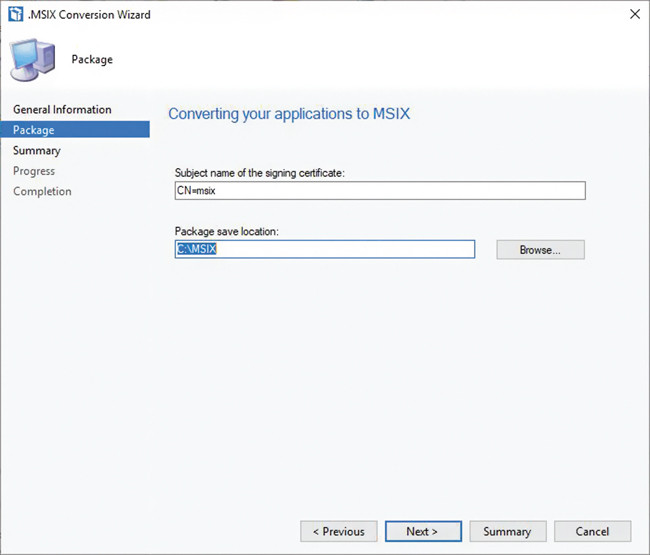Open the Summary step in sidebar
The height and width of the screenshot is (555, 650).
37,151
